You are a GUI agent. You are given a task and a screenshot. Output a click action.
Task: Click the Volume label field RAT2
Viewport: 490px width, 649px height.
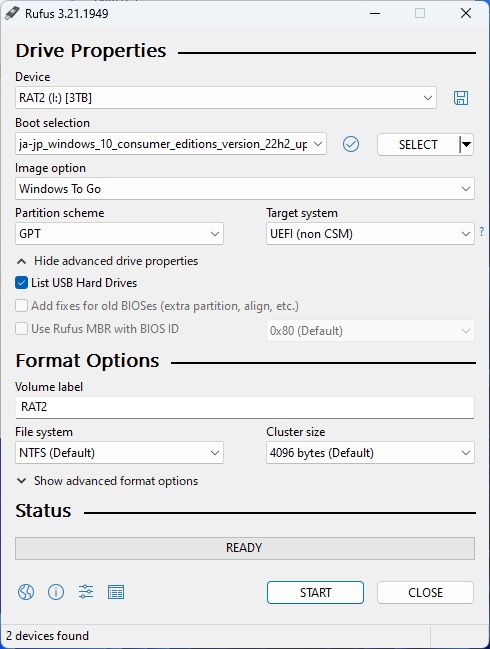245,407
